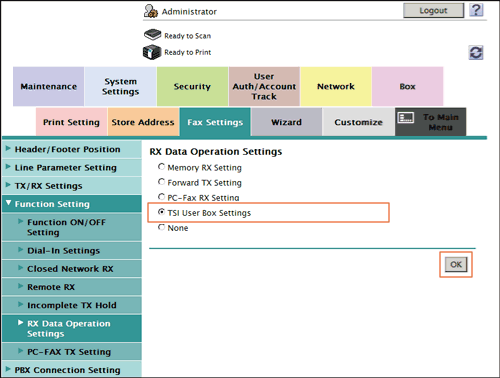Click the To Main Menu panel icon

point(406,117)
